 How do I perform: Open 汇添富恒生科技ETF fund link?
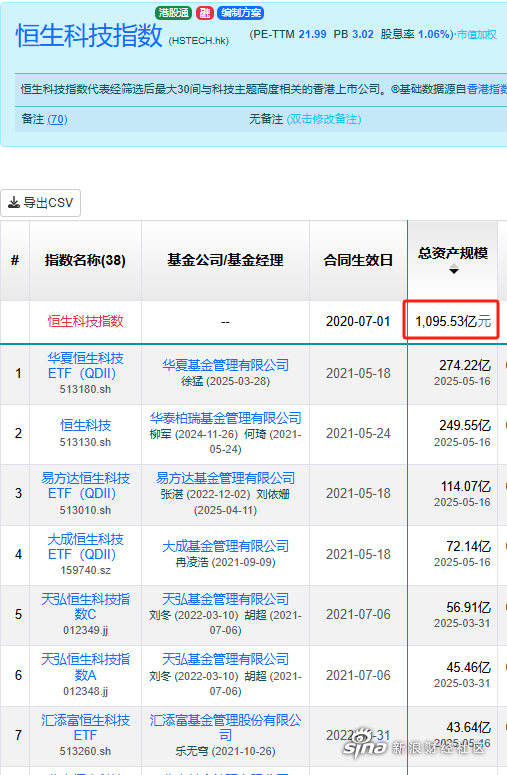85,728
